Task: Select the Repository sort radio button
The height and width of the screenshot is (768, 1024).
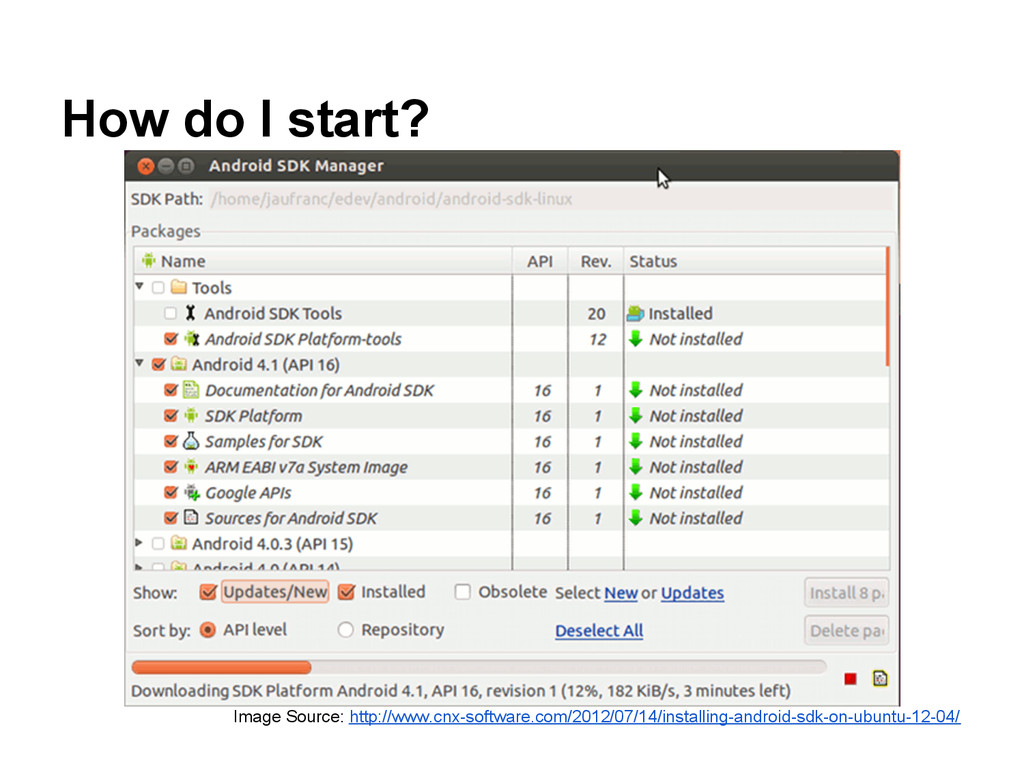Action: (x=346, y=630)
